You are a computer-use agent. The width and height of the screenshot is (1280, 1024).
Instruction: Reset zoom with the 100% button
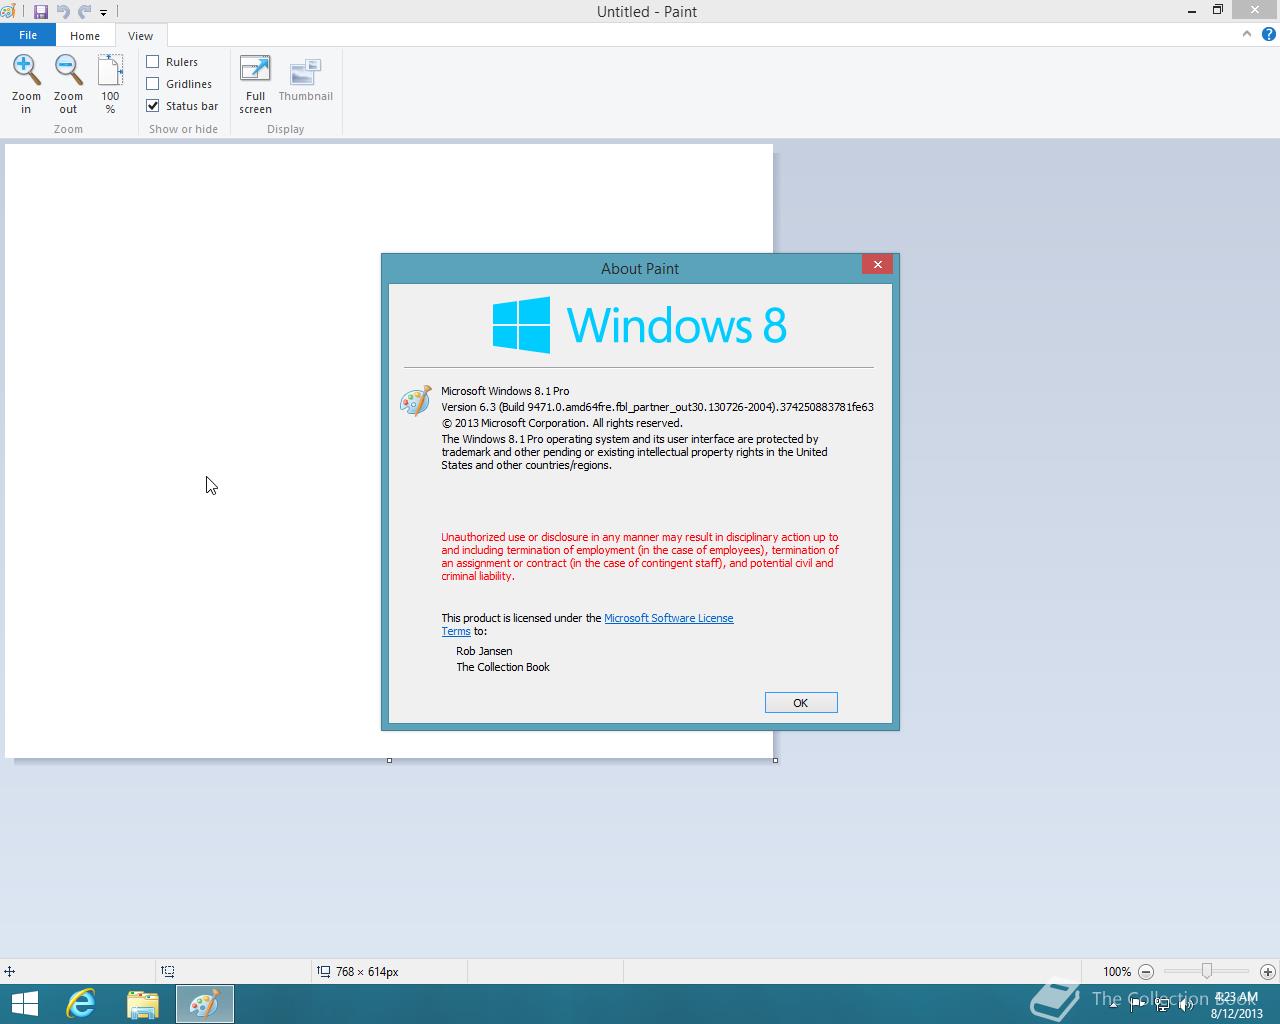point(110,84)
